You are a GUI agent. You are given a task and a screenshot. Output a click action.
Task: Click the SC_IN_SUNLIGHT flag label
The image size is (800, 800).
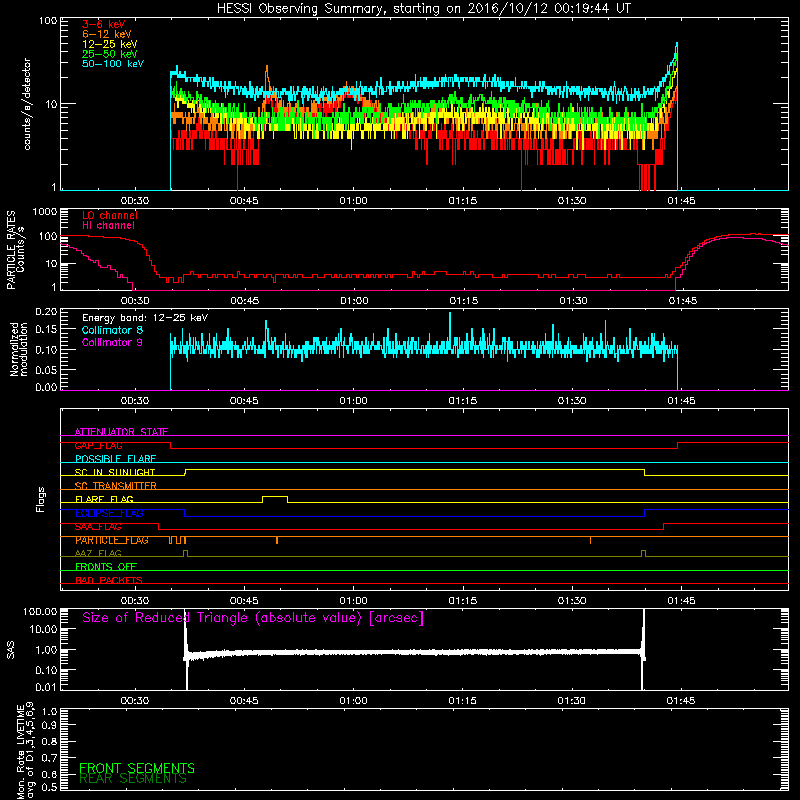[x=115, y=472]
